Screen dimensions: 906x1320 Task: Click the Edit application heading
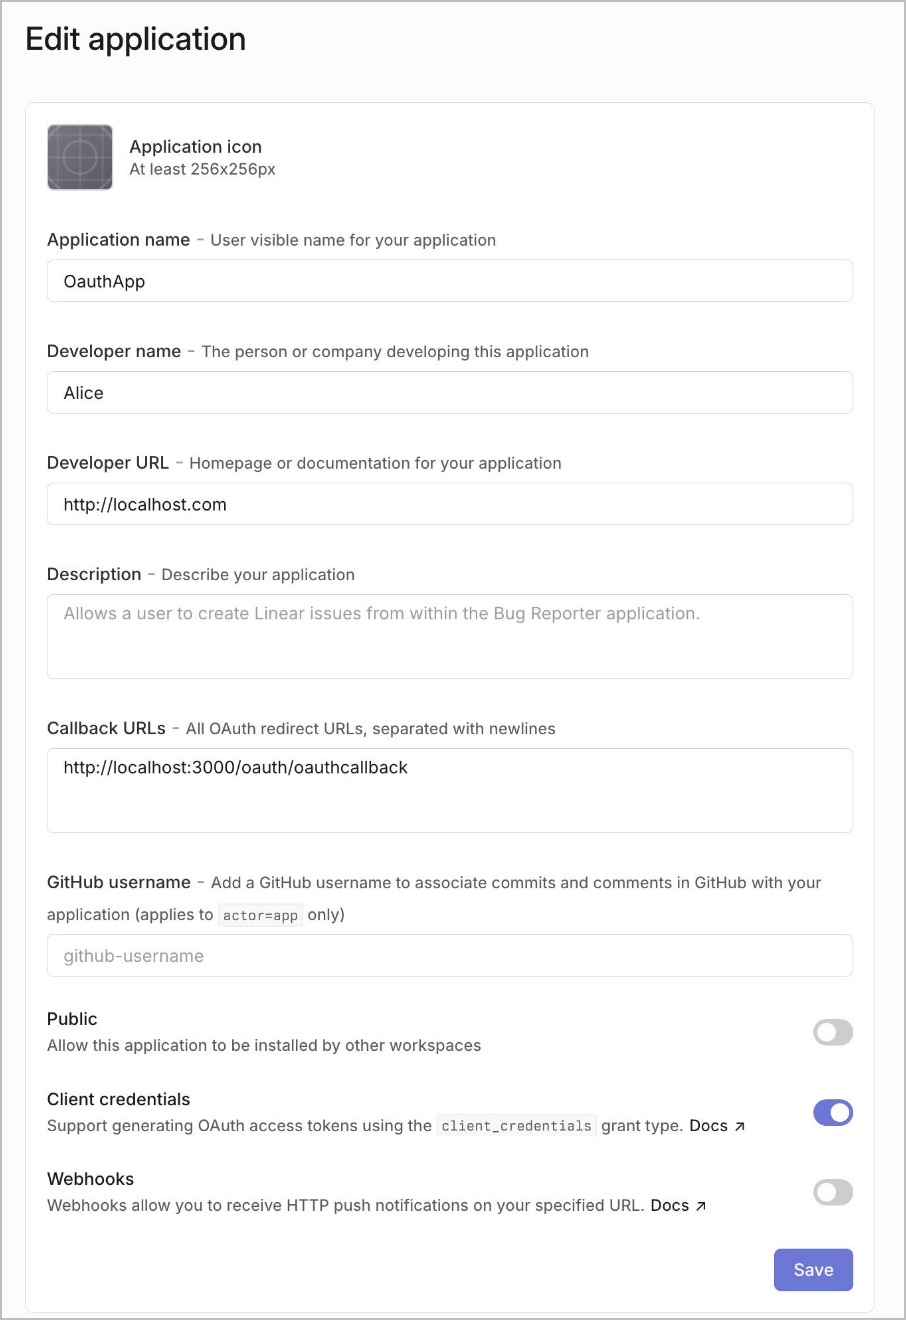[x=136, y=39]
